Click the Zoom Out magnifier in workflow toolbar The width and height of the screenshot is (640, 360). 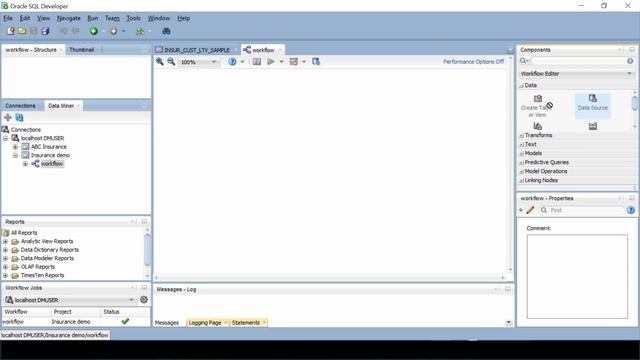coord(171,62)
